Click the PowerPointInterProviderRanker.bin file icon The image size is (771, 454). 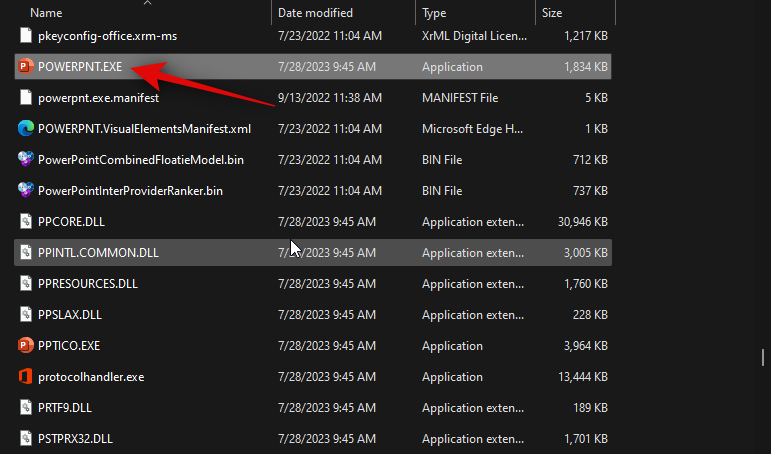pos(26,190)
